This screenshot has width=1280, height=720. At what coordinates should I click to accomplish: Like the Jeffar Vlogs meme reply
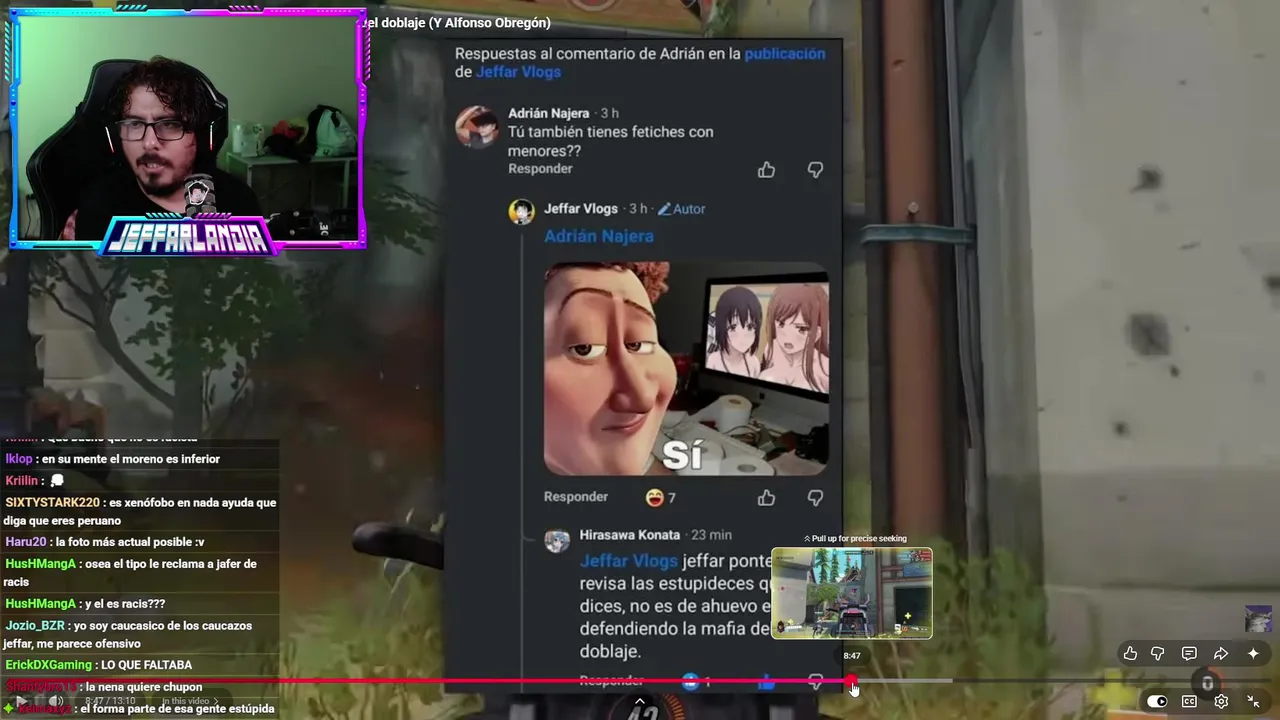(766, 497)
